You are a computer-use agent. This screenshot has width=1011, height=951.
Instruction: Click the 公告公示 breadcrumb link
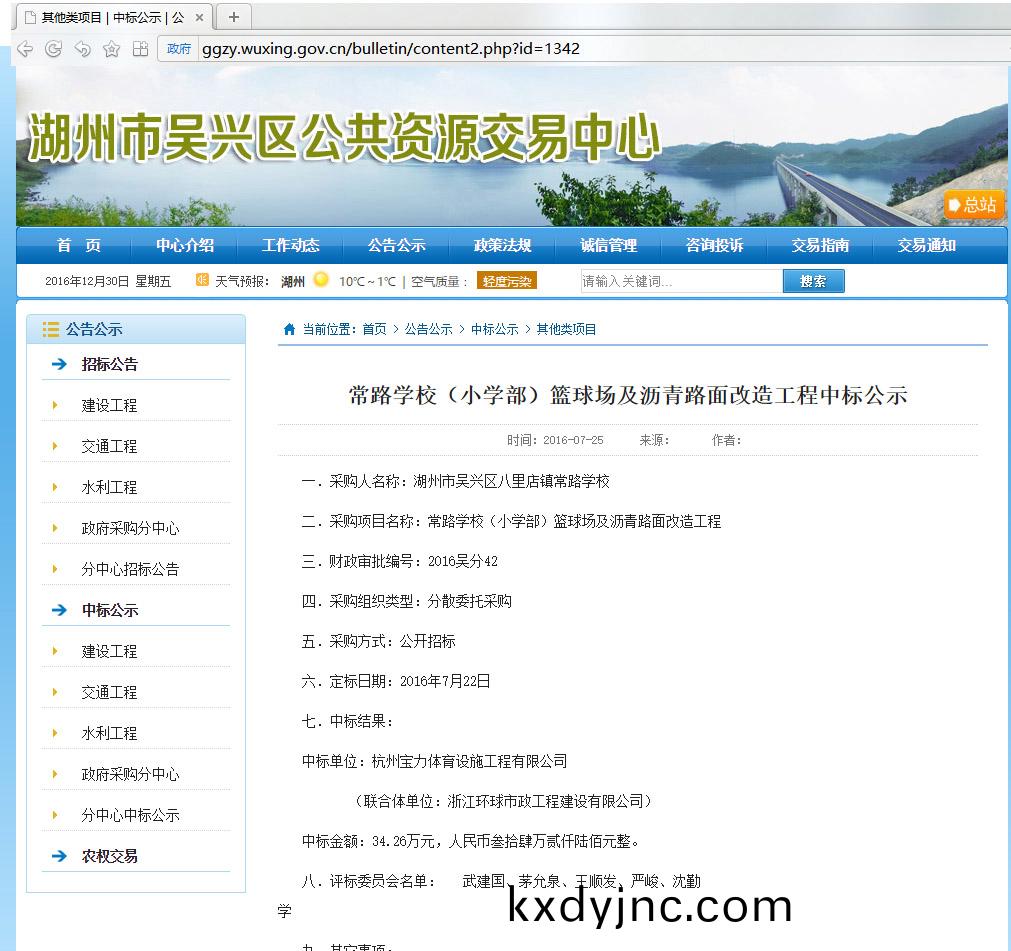click(428, 329)
